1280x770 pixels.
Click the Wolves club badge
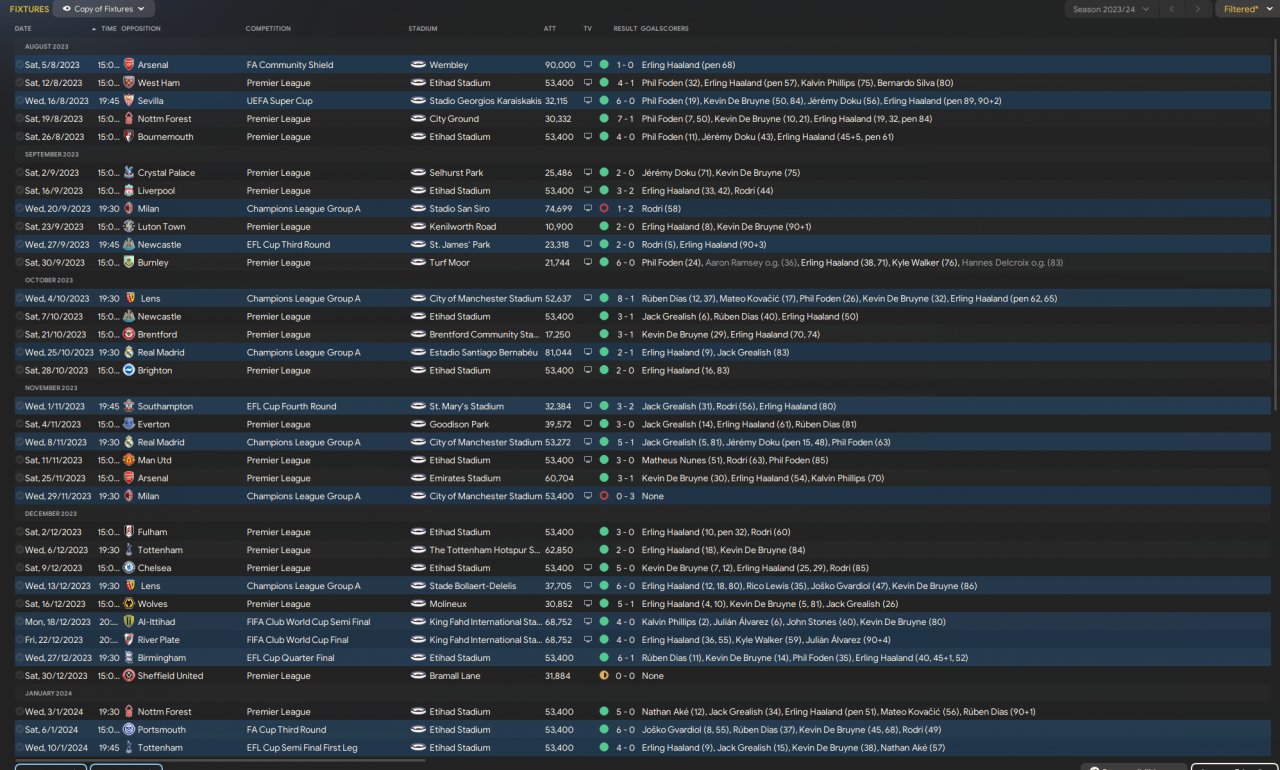129,605
